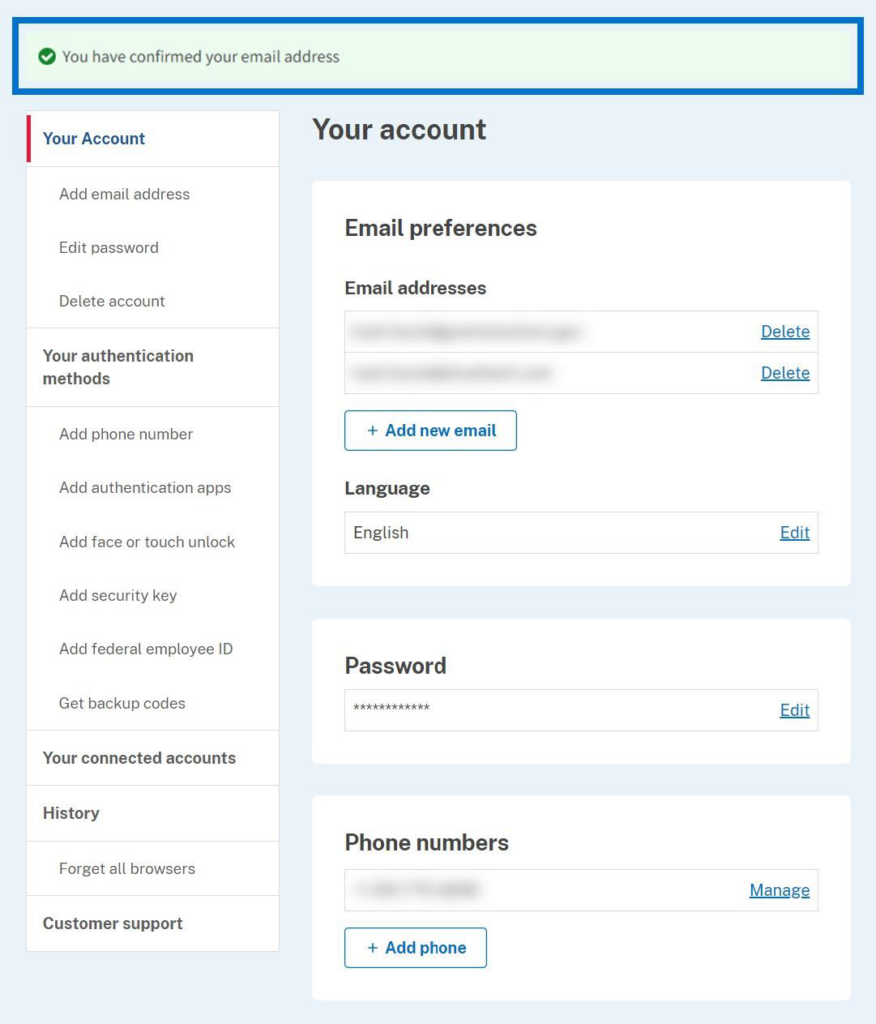Click the green confirmation checkmark icon
The width and height of the screenshot is (876, 1024).
pyautogui.click(x=49, y=57)
